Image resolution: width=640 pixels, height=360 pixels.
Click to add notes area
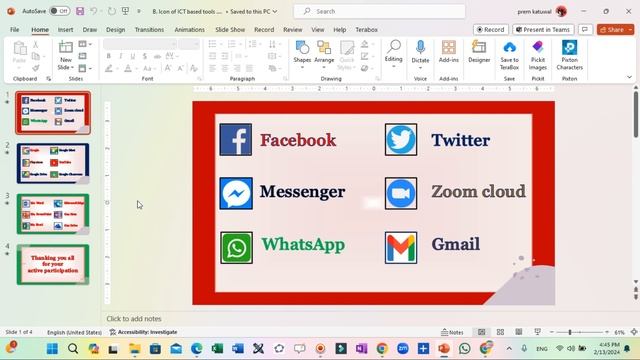tap(133, 318)
